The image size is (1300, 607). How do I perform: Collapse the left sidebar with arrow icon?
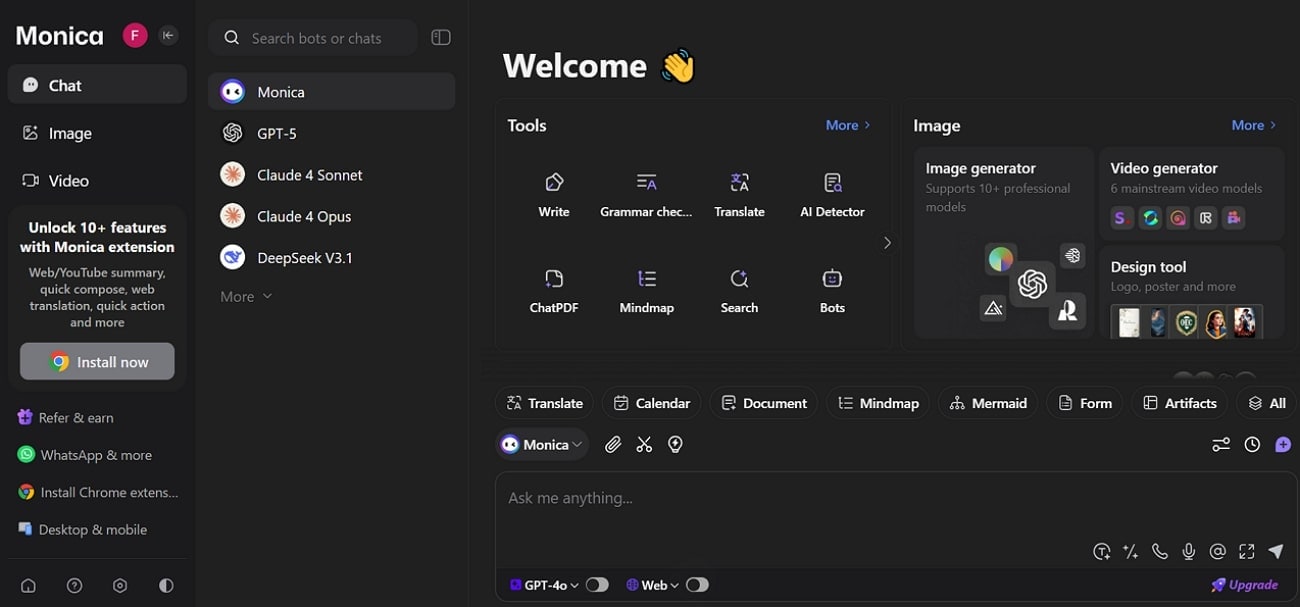click(x=168, y=36)
